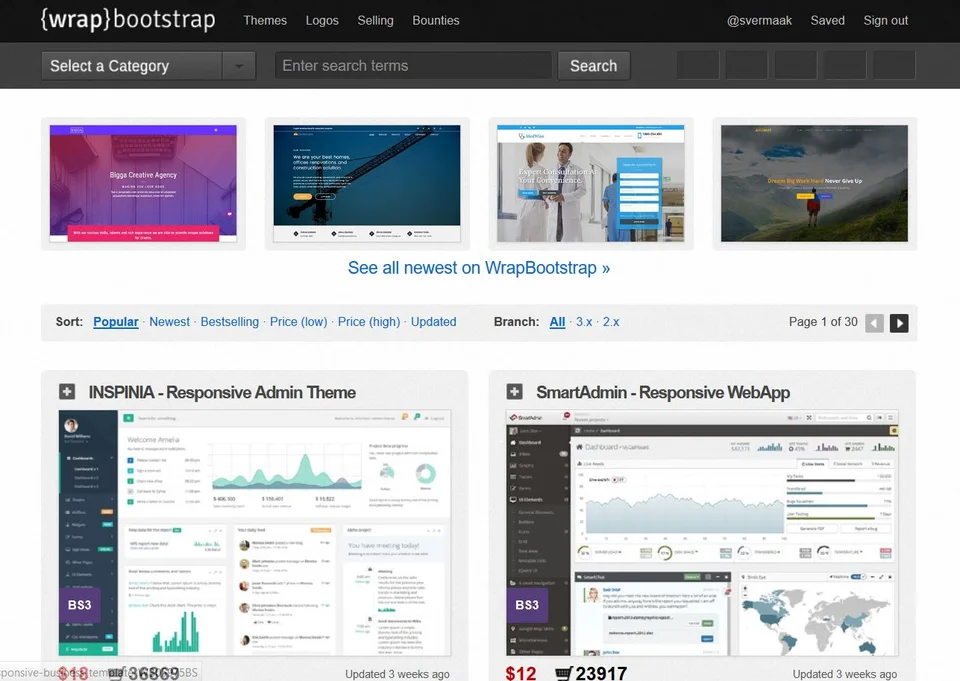Filter by the 2.x branch

click(611, 322)
